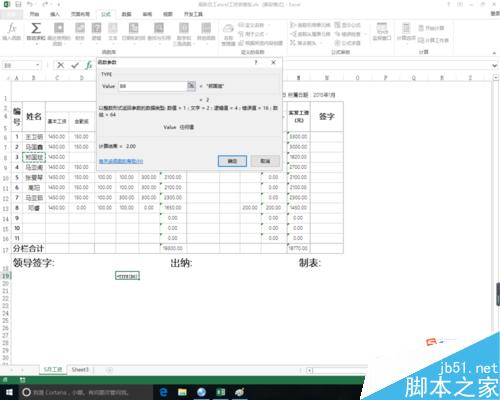Open Recently Used functions list

(x=59, y=33)
